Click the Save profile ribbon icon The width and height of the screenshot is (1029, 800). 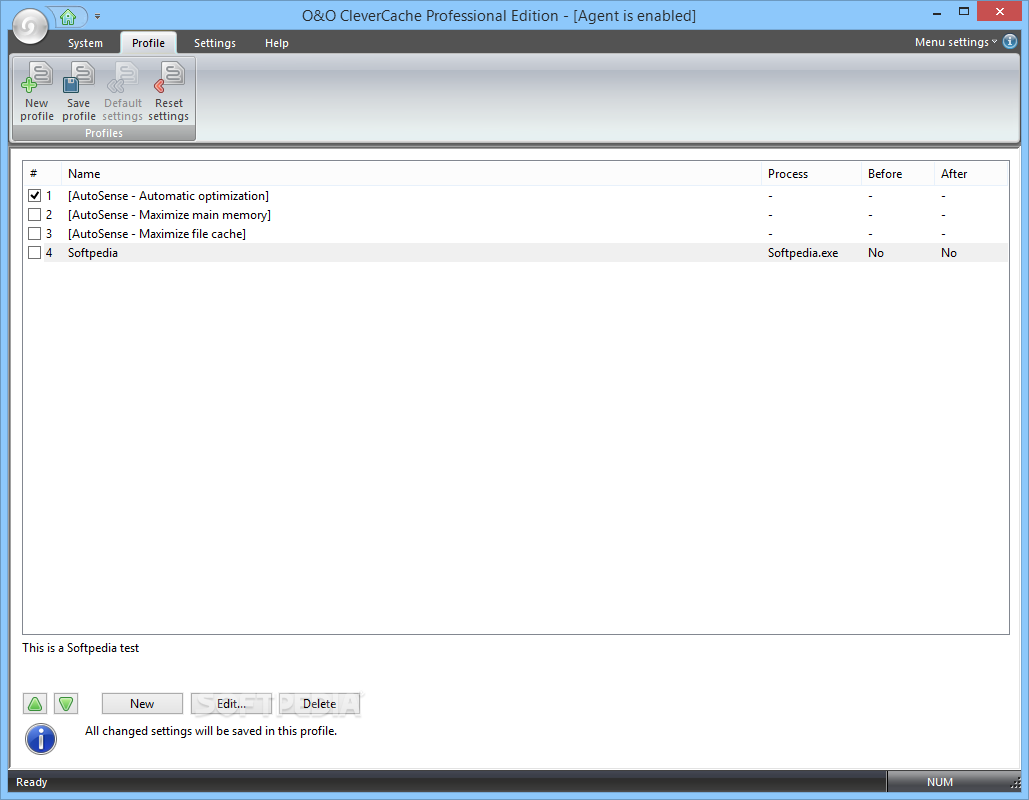[x=79, y=91]
